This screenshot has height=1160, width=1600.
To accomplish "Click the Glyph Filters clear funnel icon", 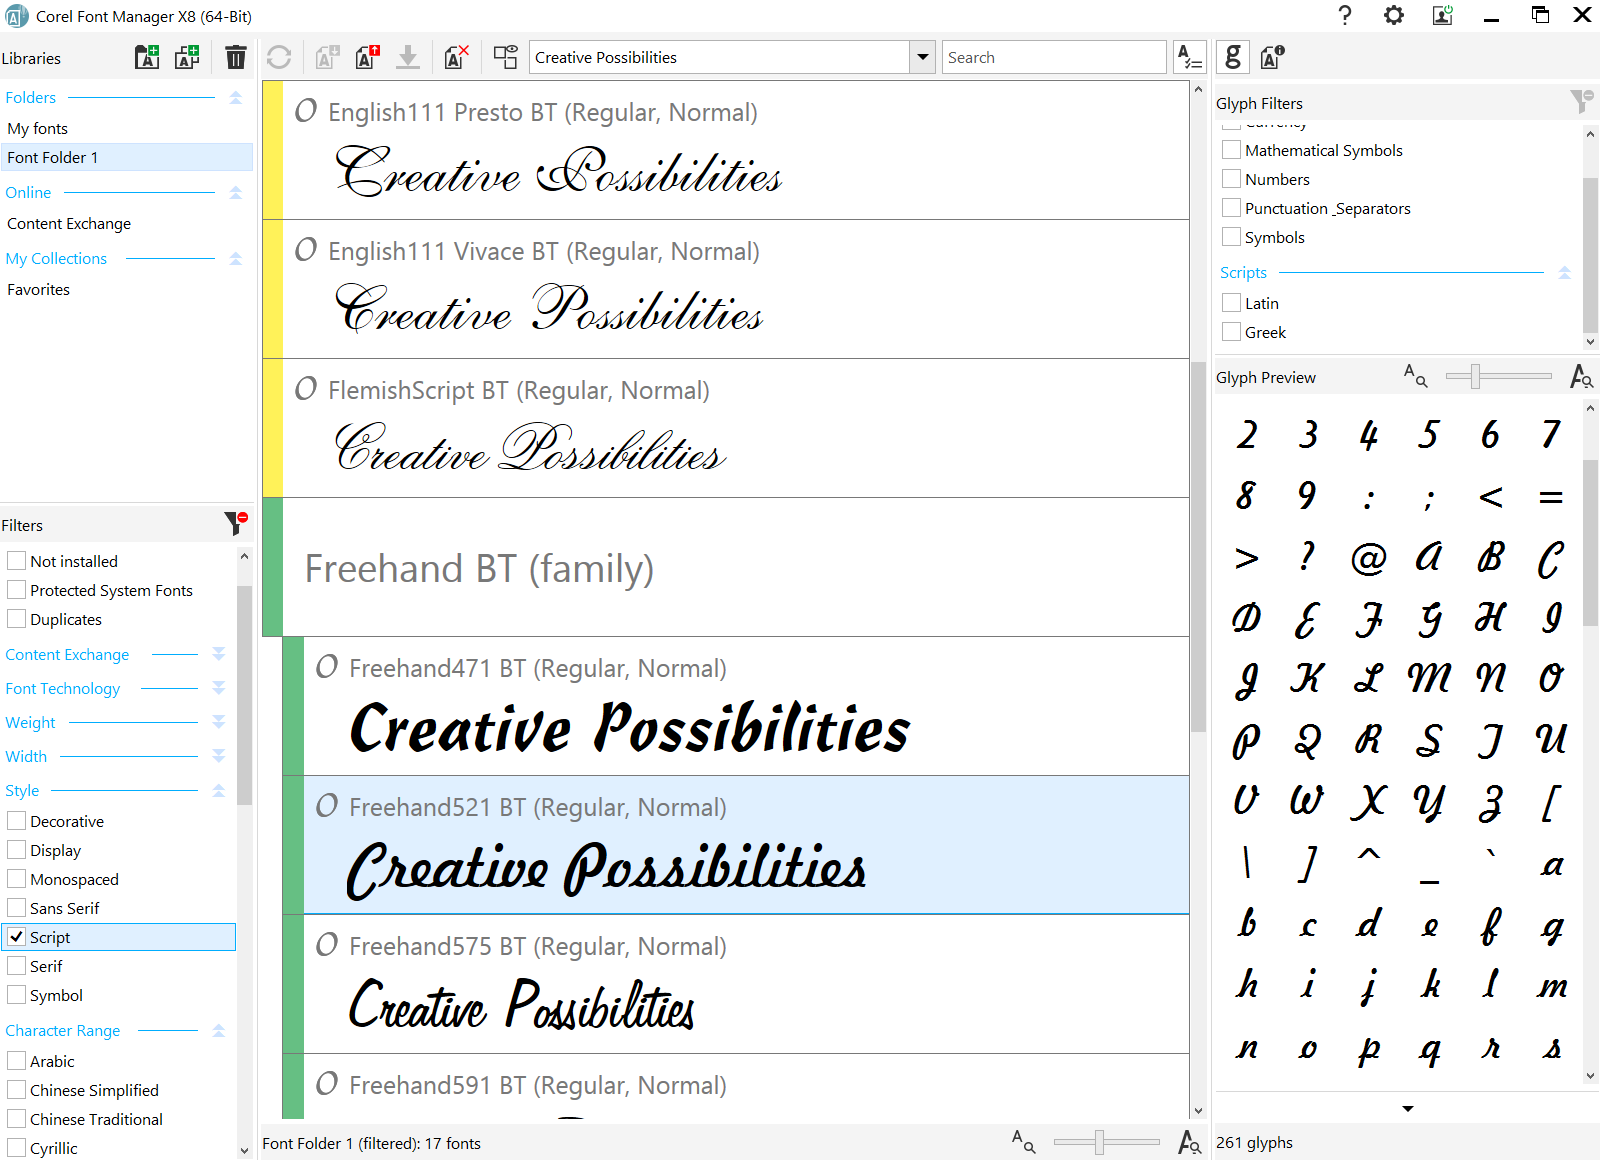I will coord(1581,101).
